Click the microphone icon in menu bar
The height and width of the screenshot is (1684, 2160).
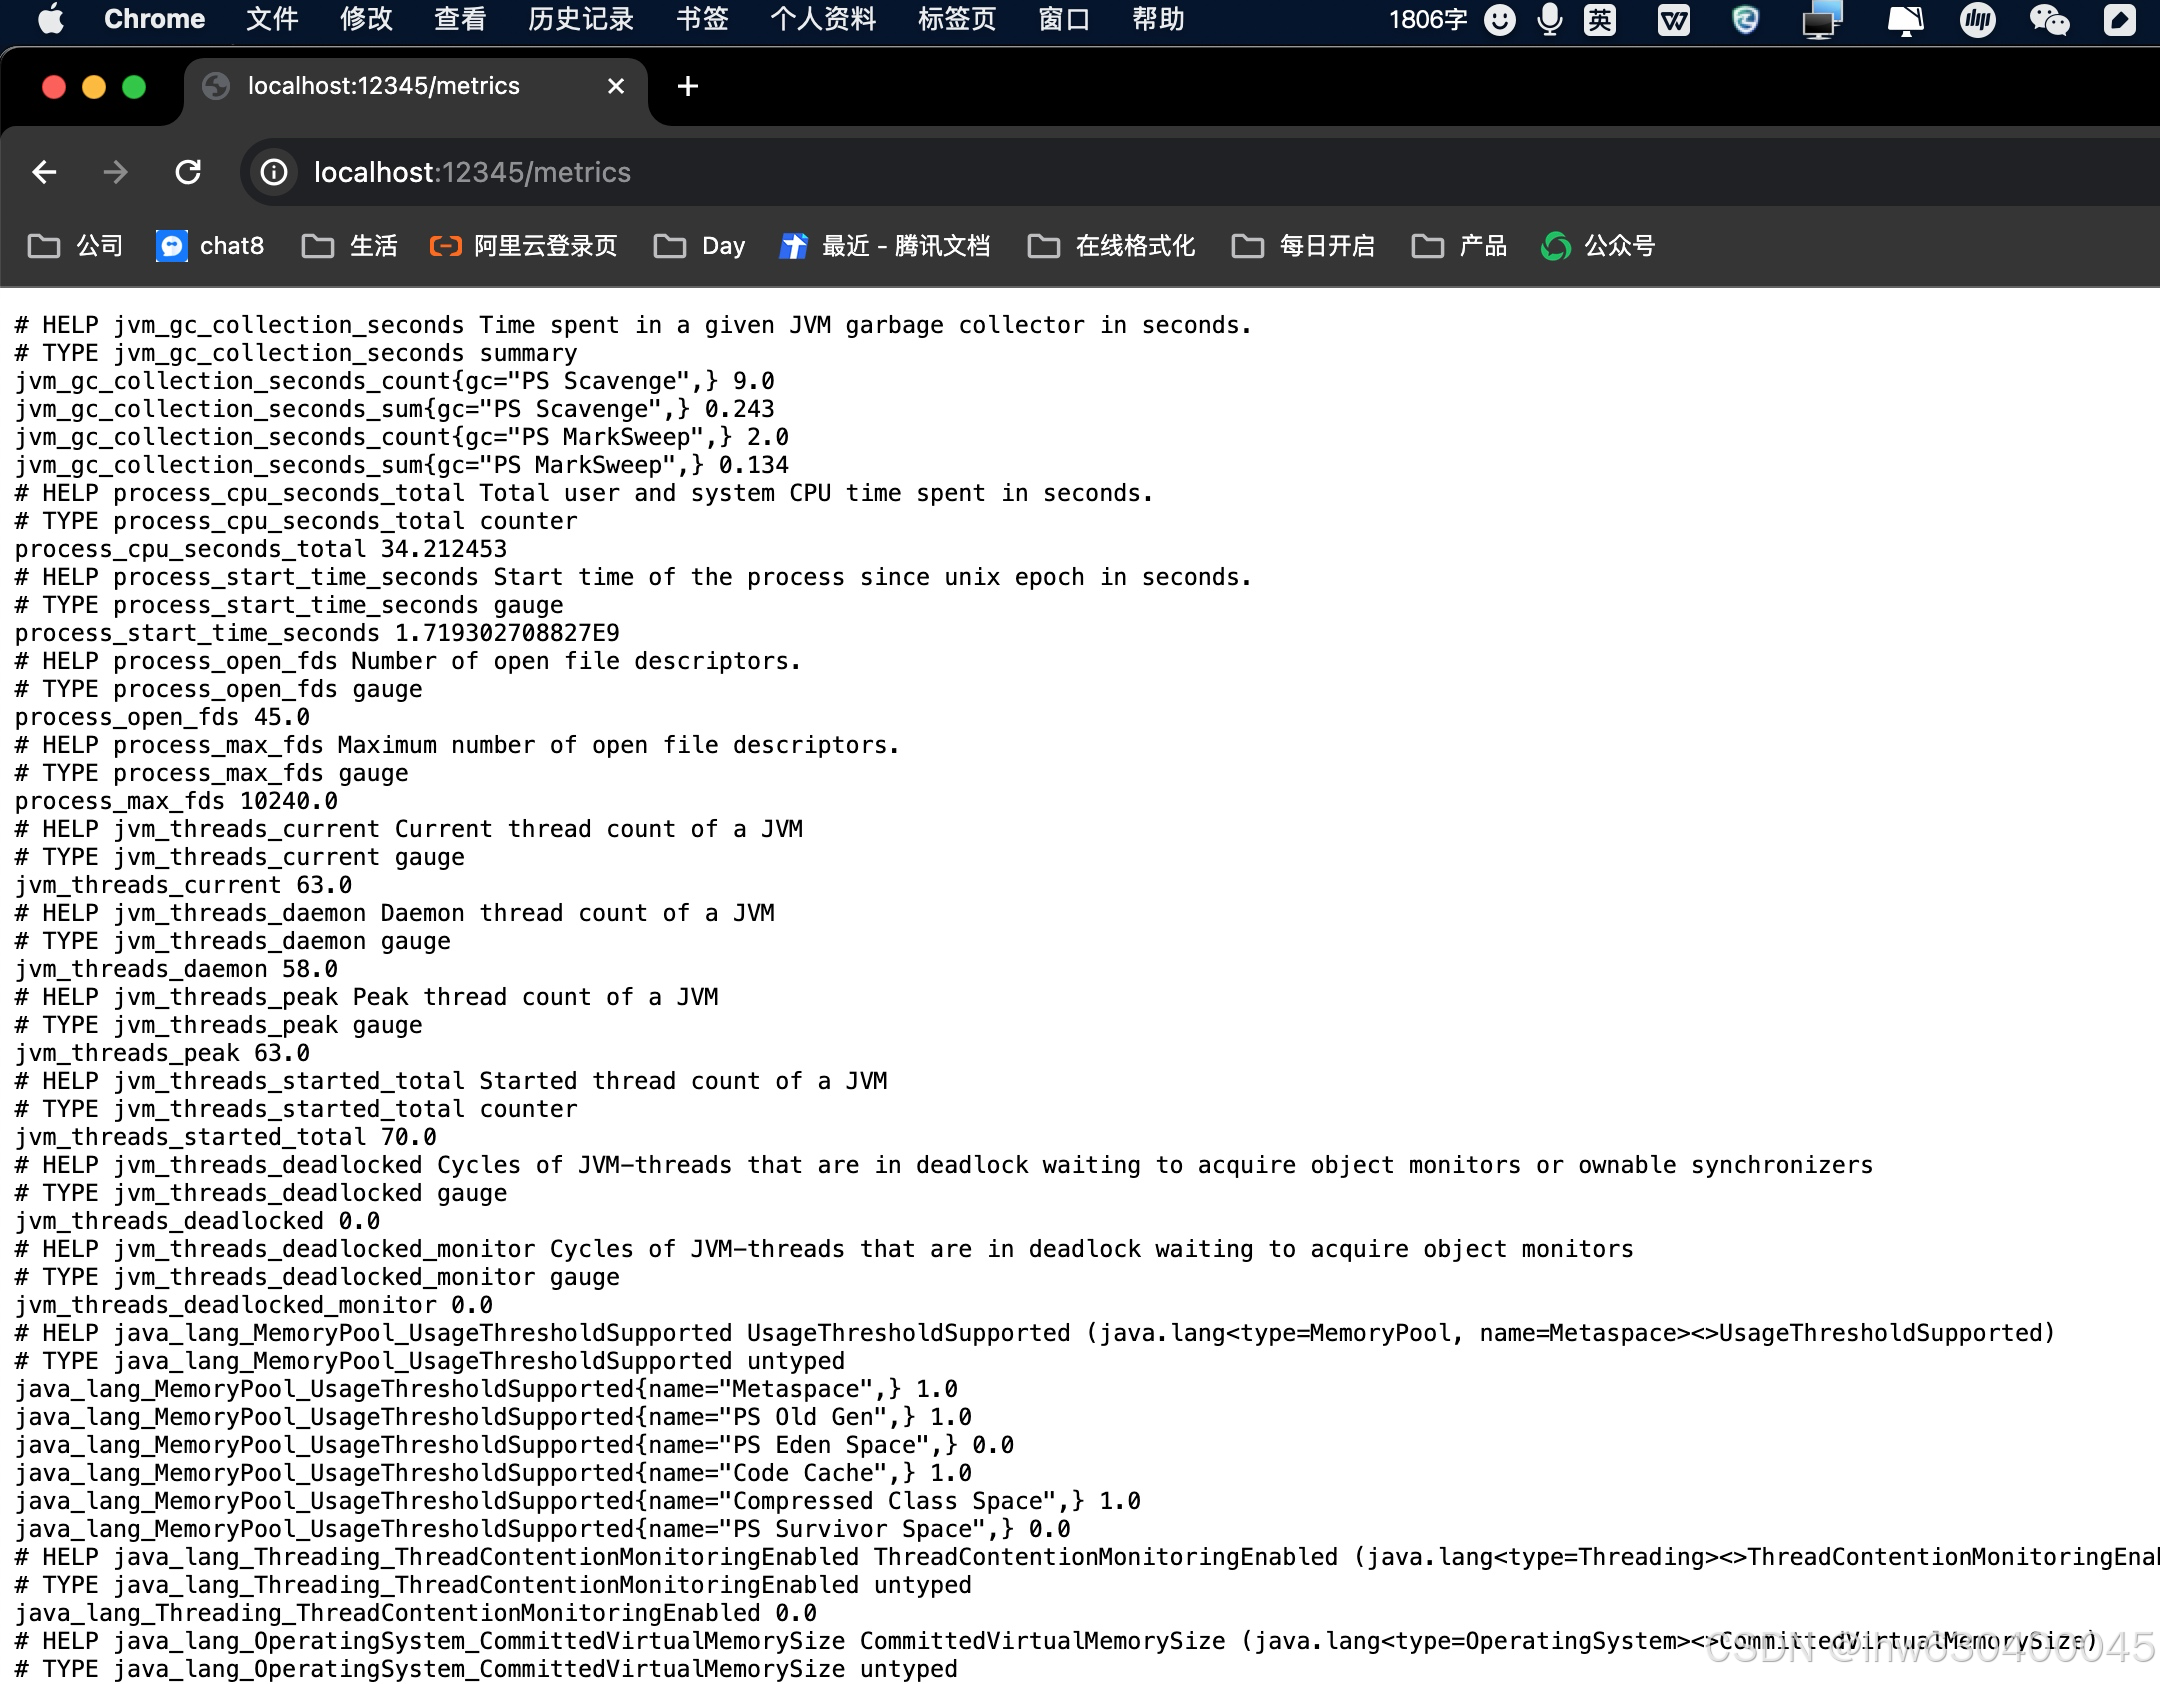(x=1549, y=20)
